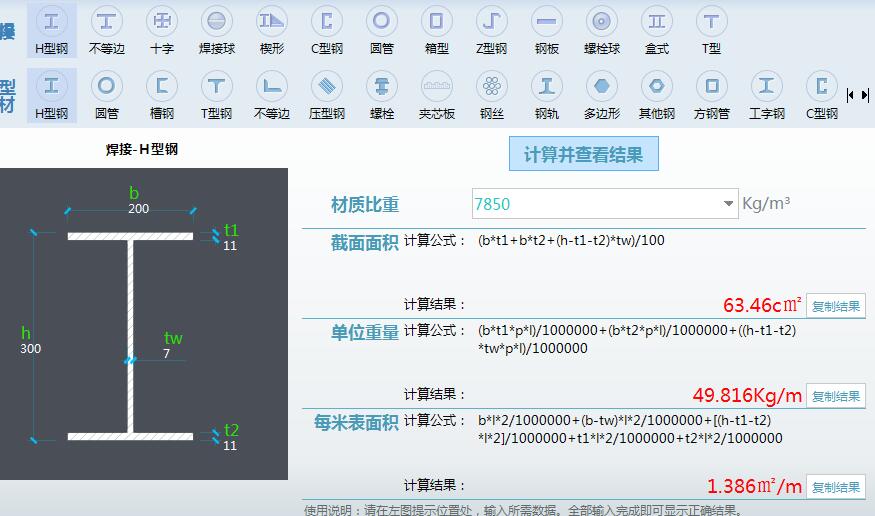Click the 49.816Kg/m result value
This screenshot has width=875, height=516.
[747, 395]
